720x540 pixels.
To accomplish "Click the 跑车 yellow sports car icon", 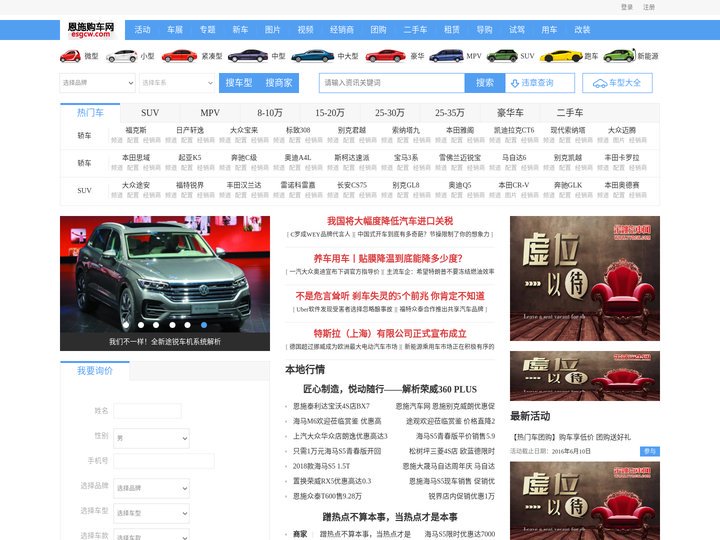I will (561, 56).
